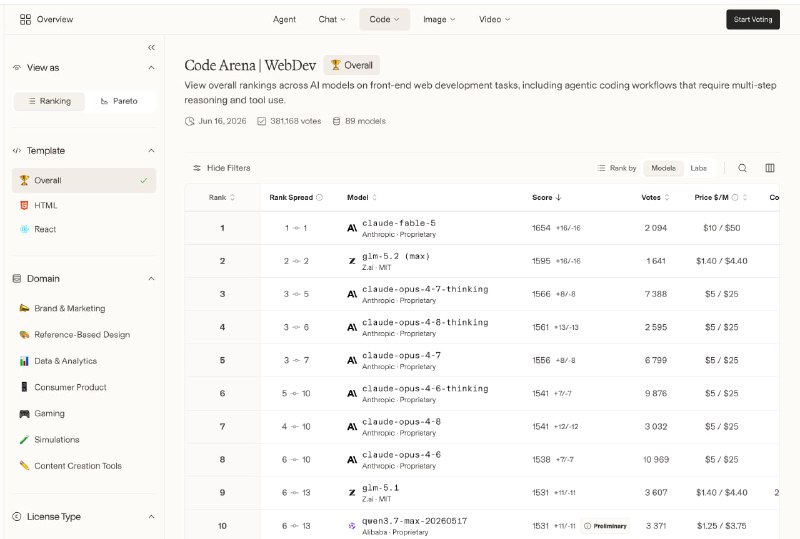The image size is (800, 539).
Task: Collapse the Domain section chevron
Action: coord(152,279)
